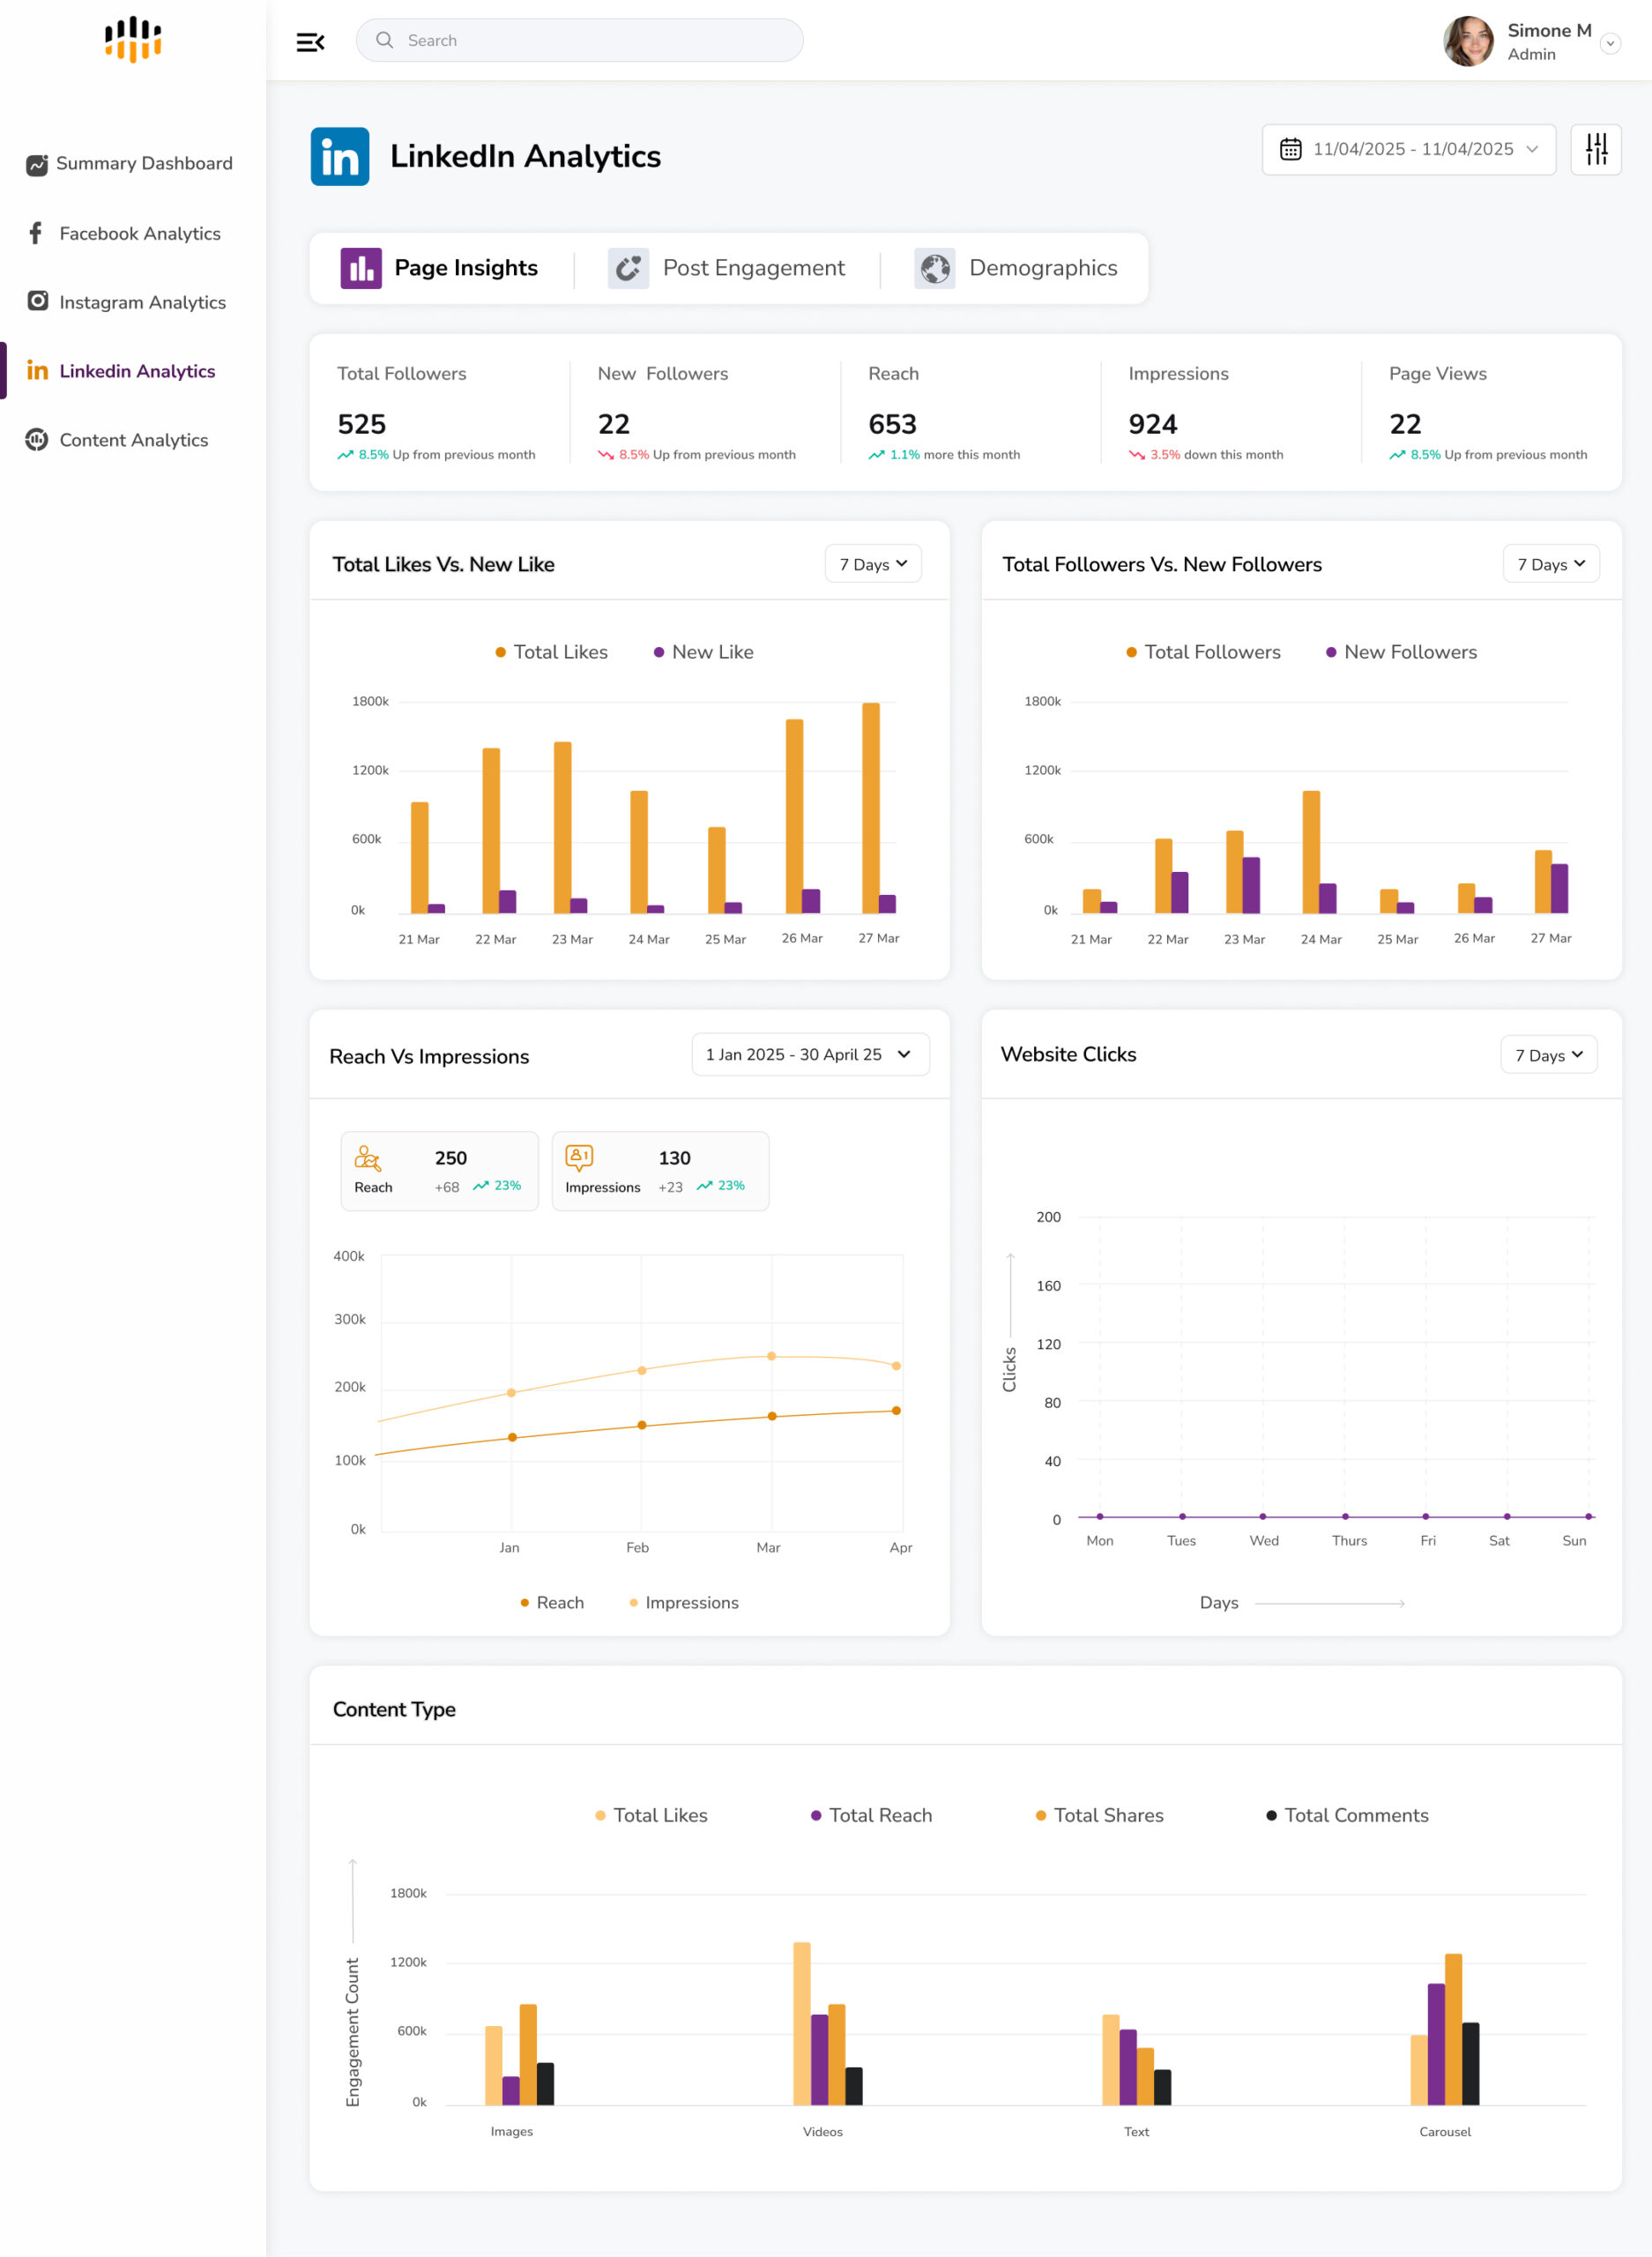1652x2257 pixels.
Task: Click the Impressions stat card icon
Action: pos(579,1158)
